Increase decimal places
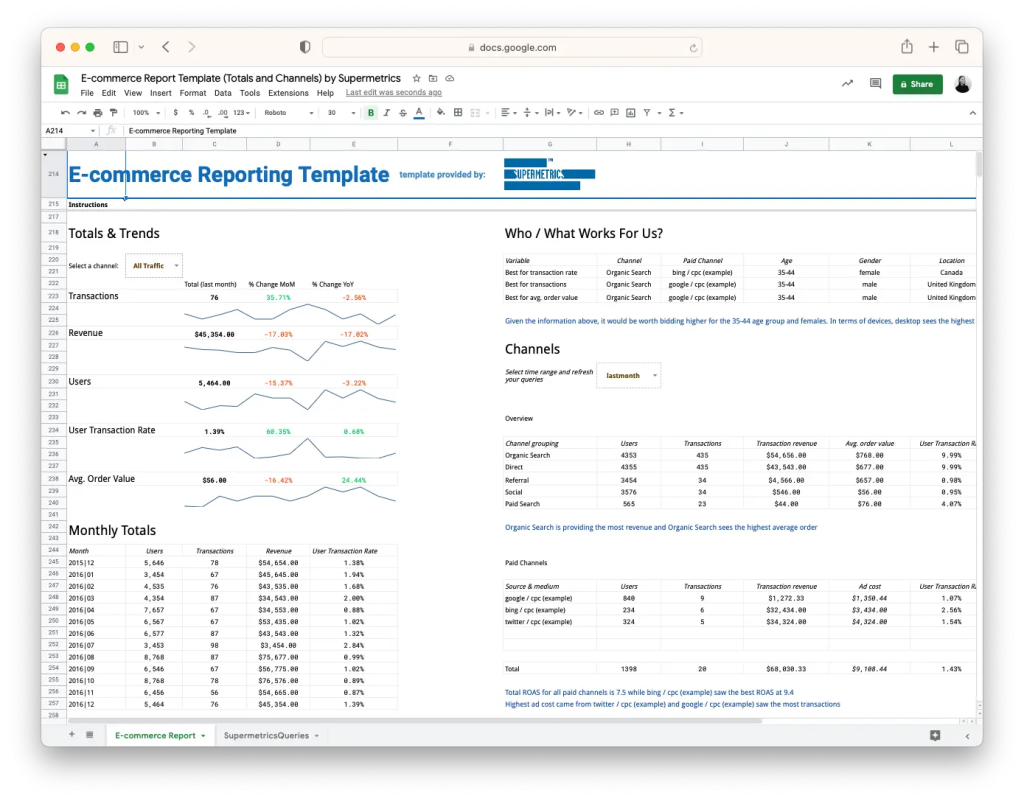Screen dimensions: 1024x801 coord(223,113)
